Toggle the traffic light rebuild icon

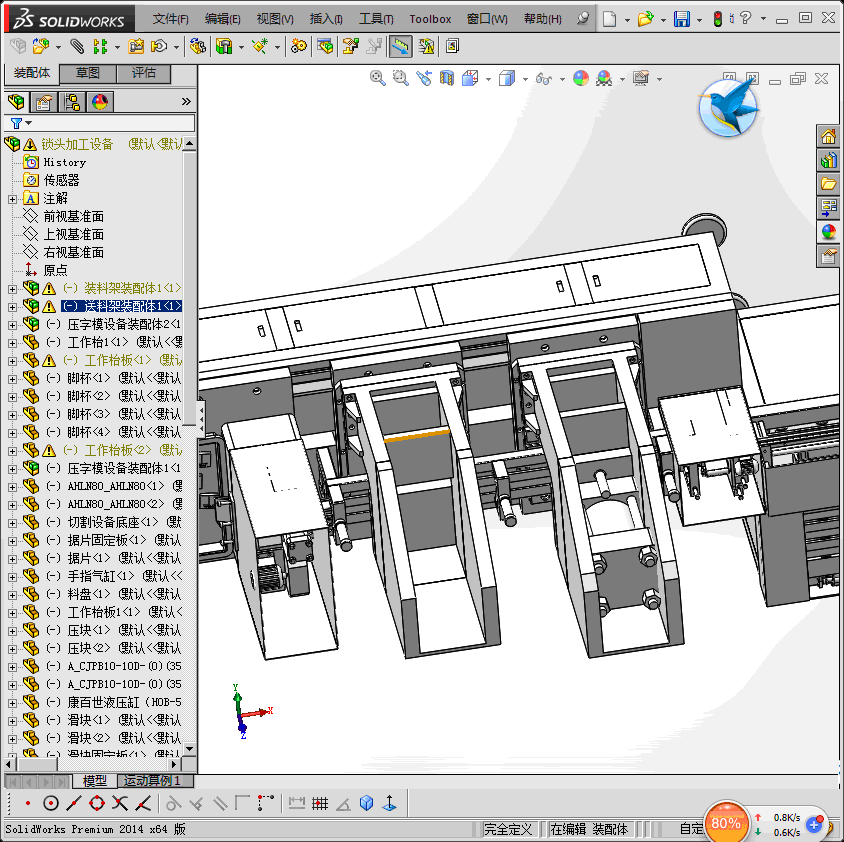point(717,19)
